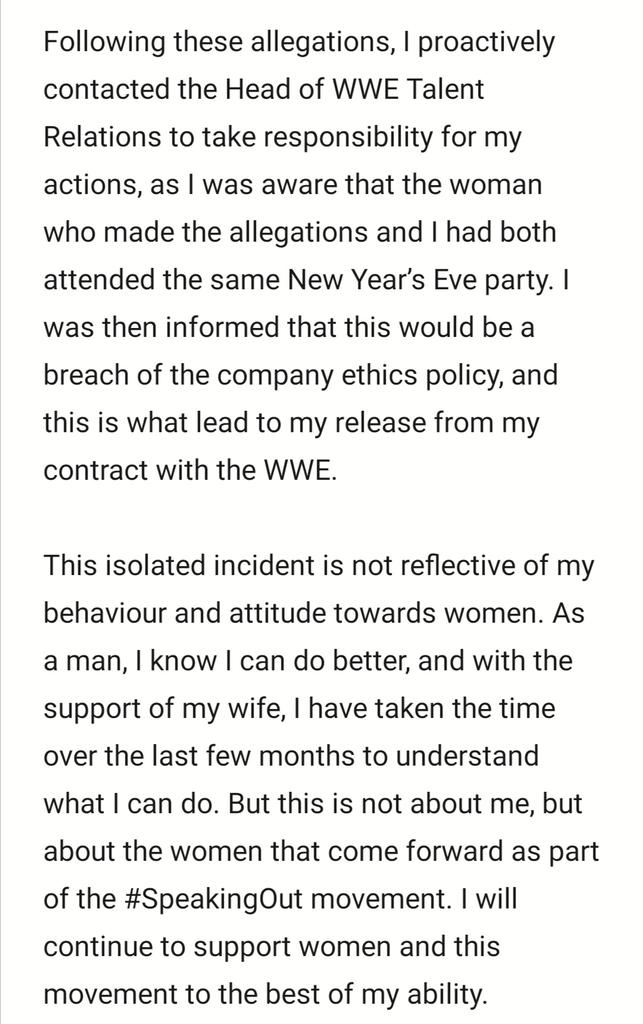This screenshot has width=643, height=1024.
Task: Click 'contract with the WWE.' line
Action: click(191, 471)
